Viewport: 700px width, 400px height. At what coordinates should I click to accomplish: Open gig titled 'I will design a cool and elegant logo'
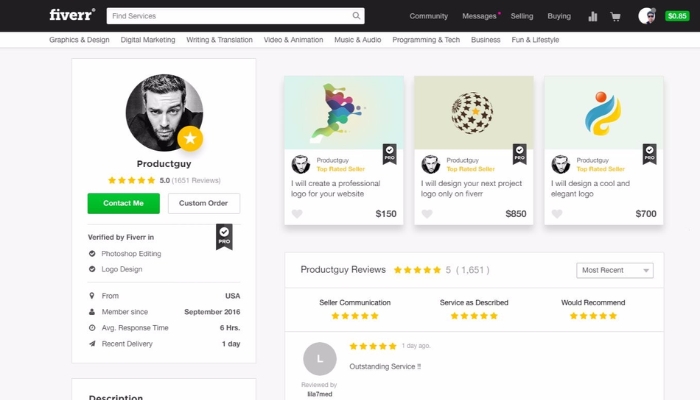[590, 188]
